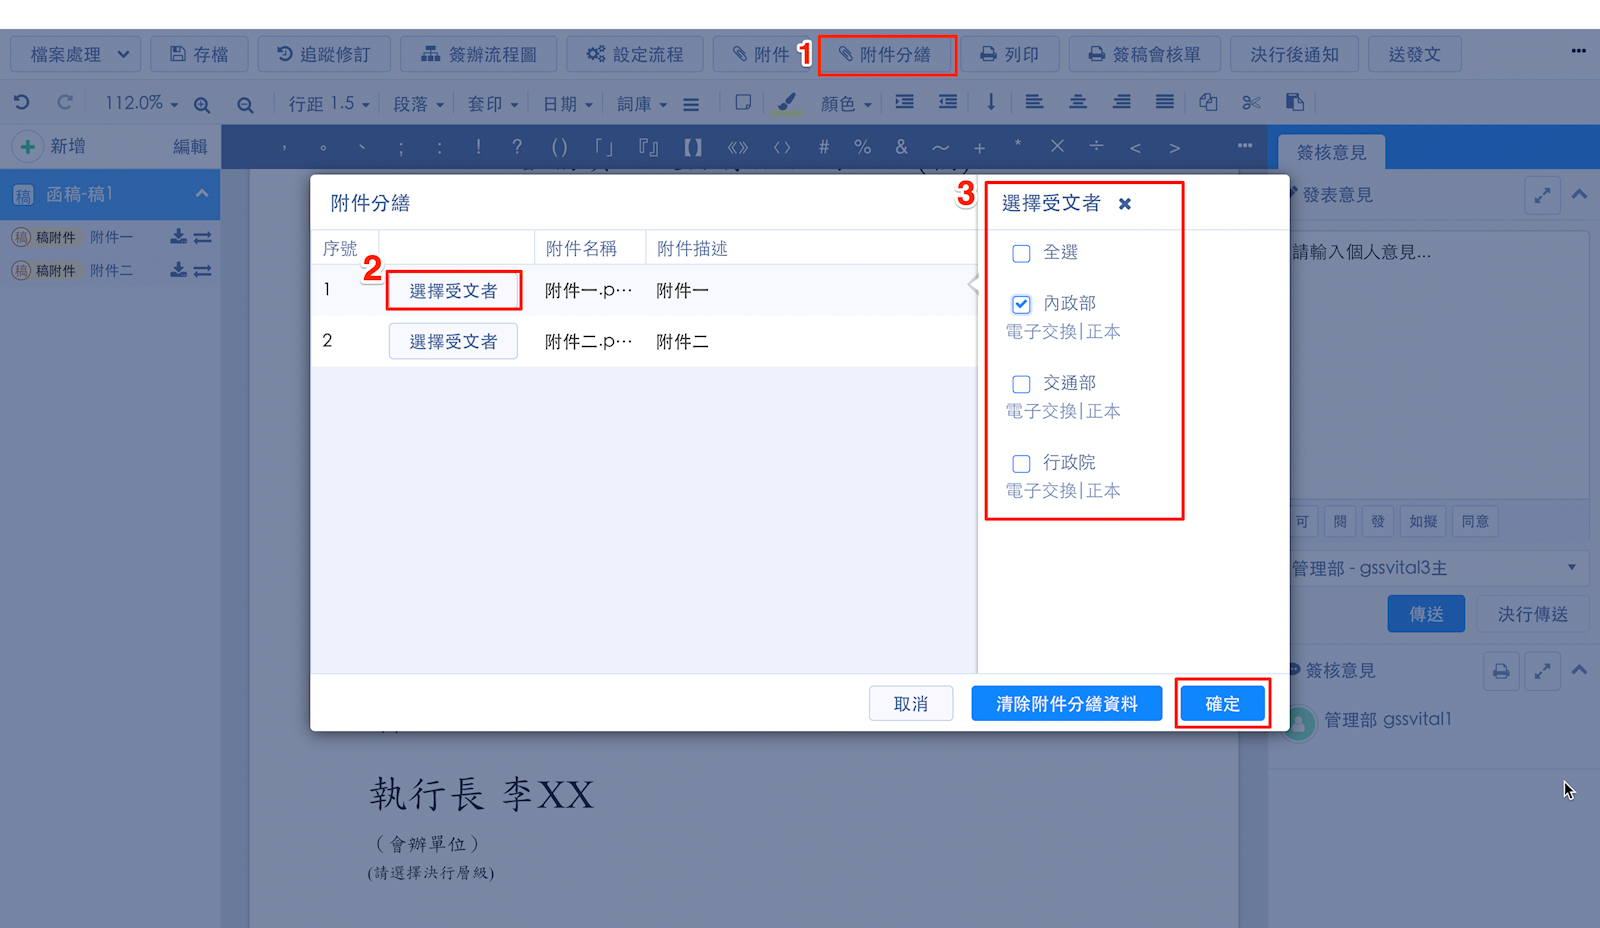This screenshot has height=928, width=1600.
Task: Open the 顏色 color picker dropdown
Action: click(x=846, y=104)
